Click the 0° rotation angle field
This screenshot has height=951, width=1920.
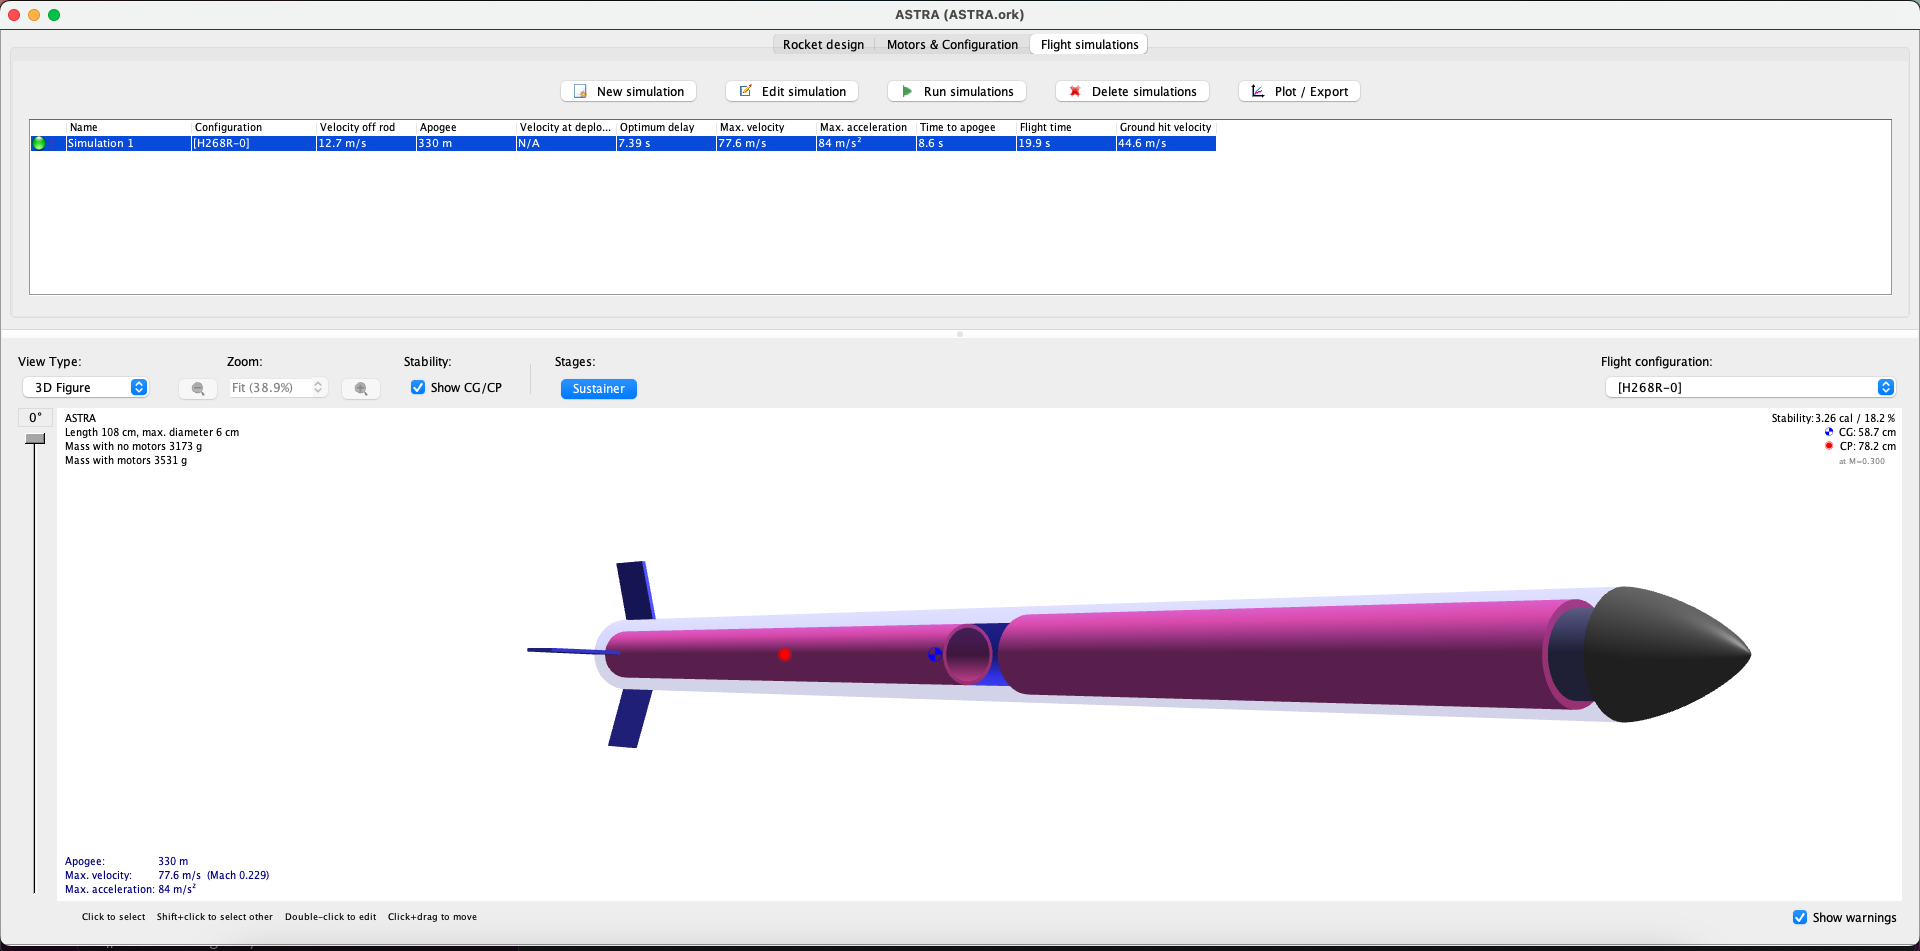click(35, 417)
